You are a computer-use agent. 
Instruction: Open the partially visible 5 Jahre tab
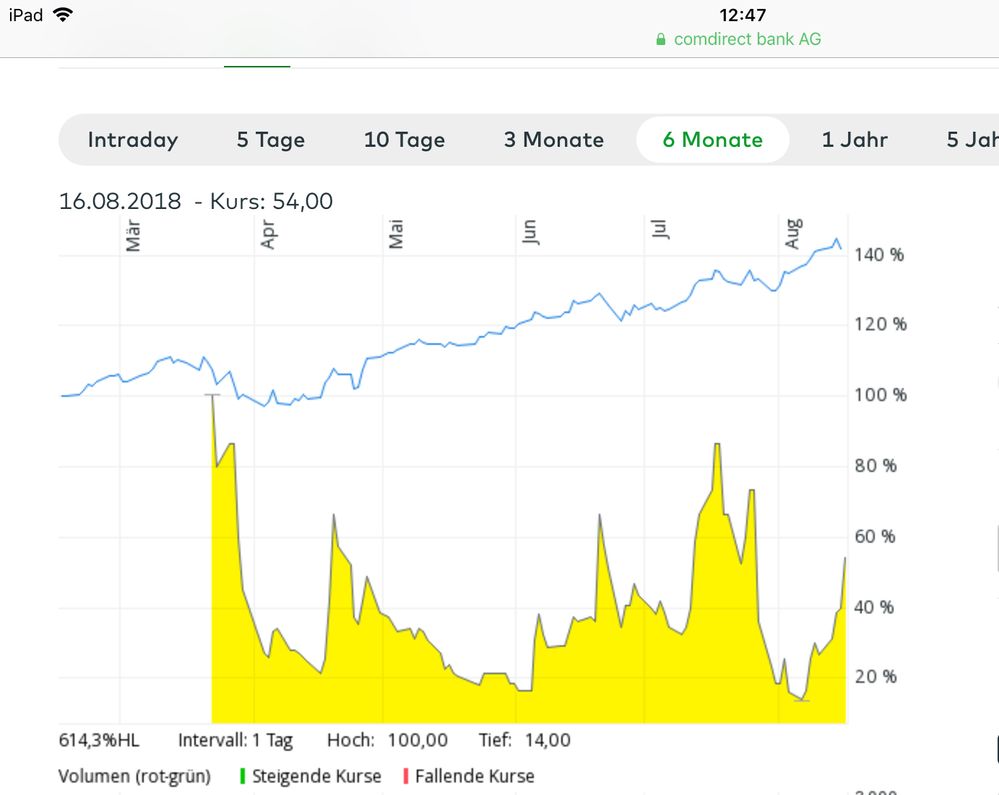[x=972, y=140]
